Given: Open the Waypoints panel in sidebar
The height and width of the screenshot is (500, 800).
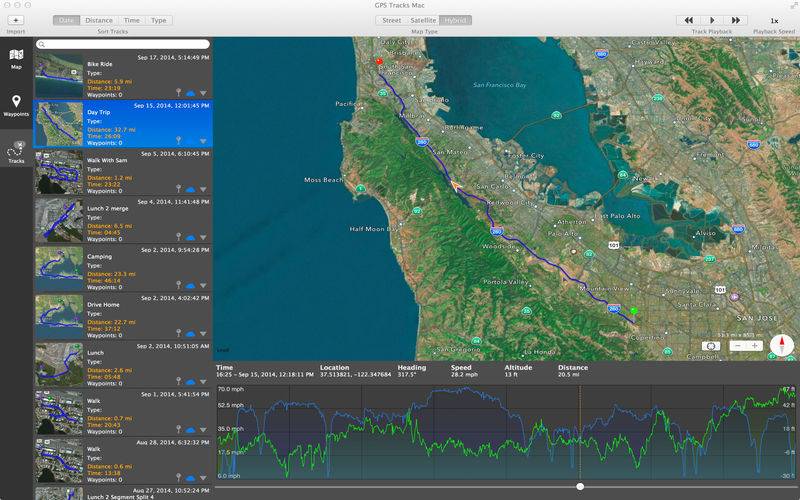Looking at the screenshot, I should [16, 105].
